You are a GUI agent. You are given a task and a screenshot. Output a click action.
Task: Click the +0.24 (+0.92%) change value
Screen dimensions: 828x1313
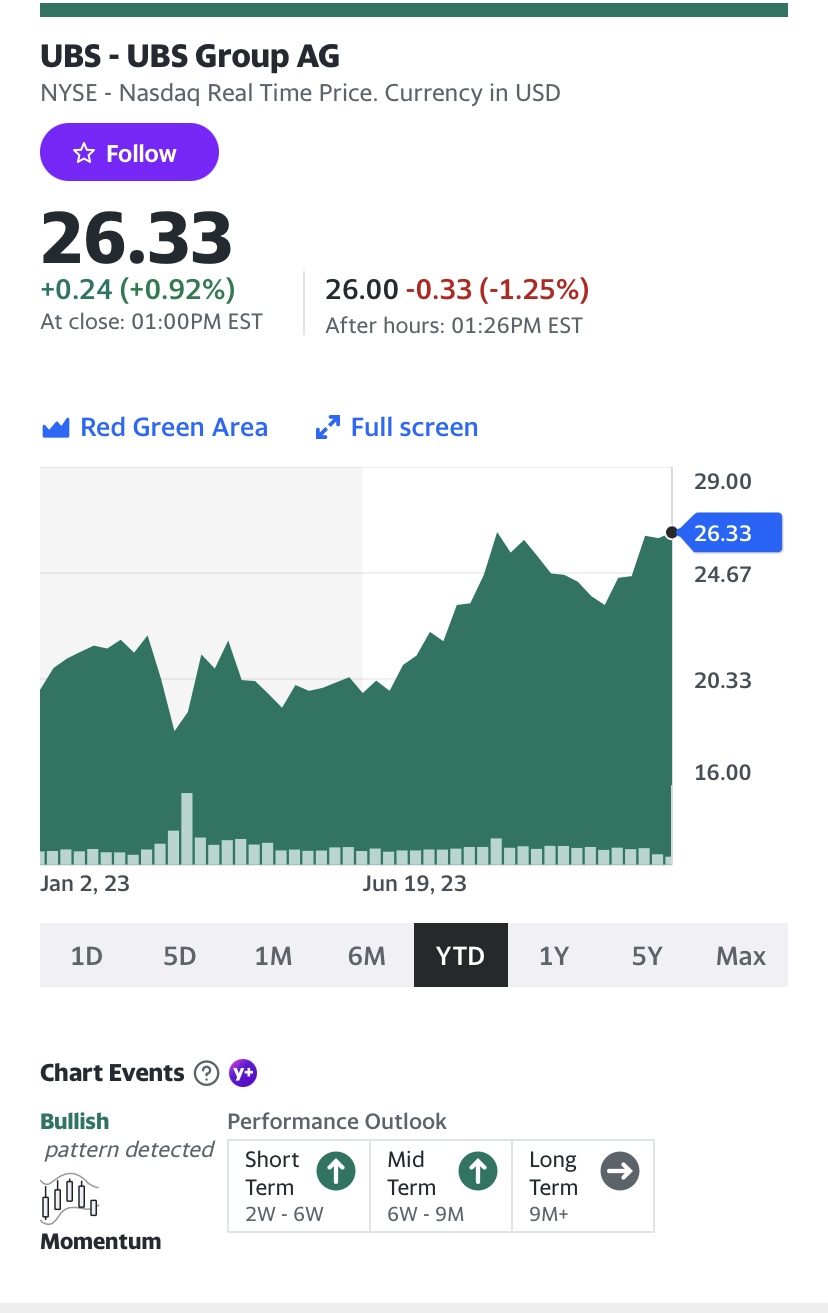[138, 289]
